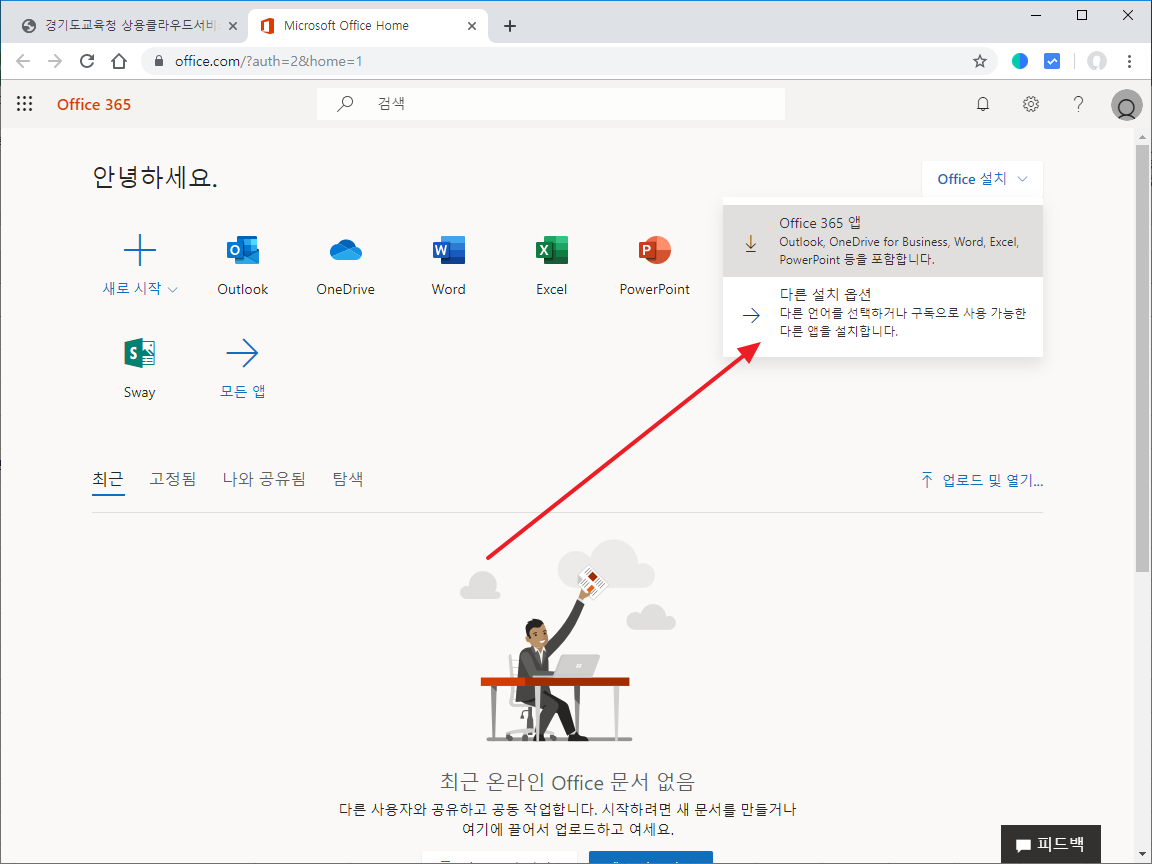Click into the 검색 search box
This screenshot has width=1152, height=864.
(x=551, y=104)
